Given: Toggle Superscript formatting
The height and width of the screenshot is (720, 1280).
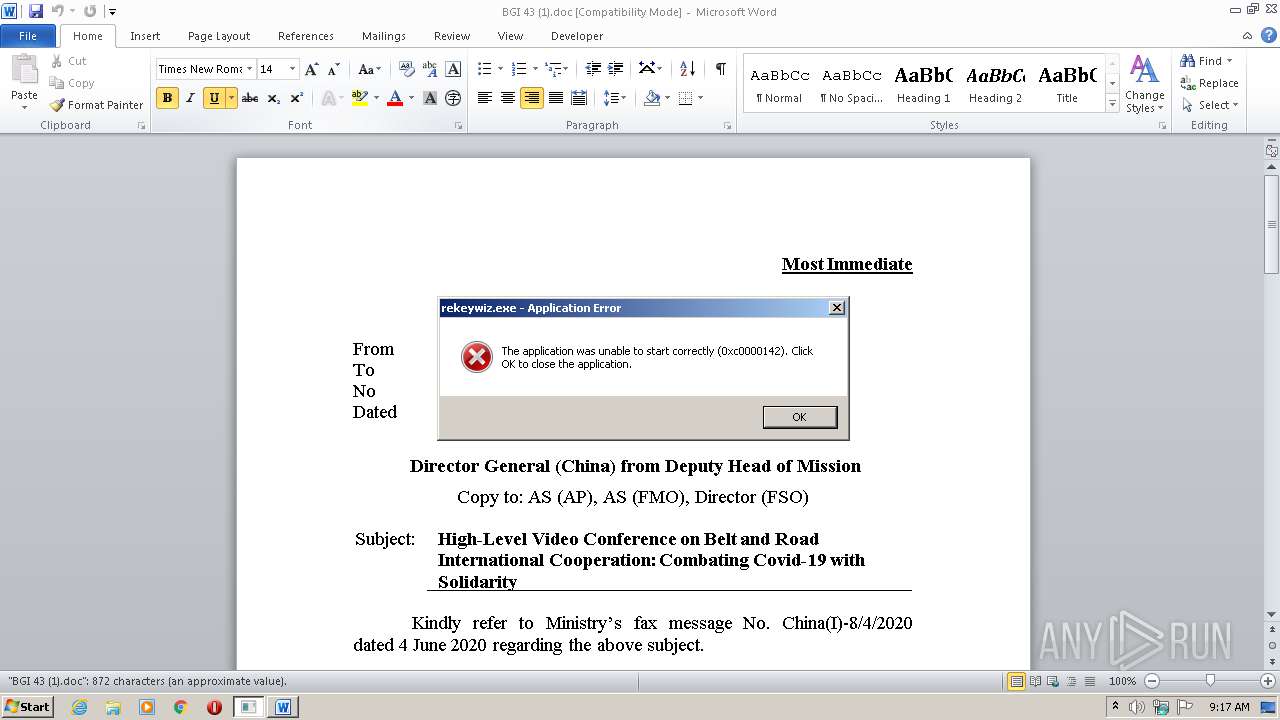Looking at the screenshot, I should pos(296,98).
